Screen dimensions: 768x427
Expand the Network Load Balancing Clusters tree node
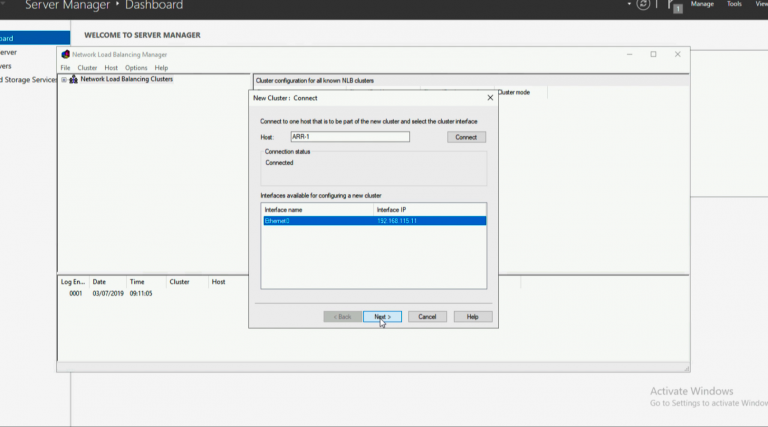click(64, 79)
